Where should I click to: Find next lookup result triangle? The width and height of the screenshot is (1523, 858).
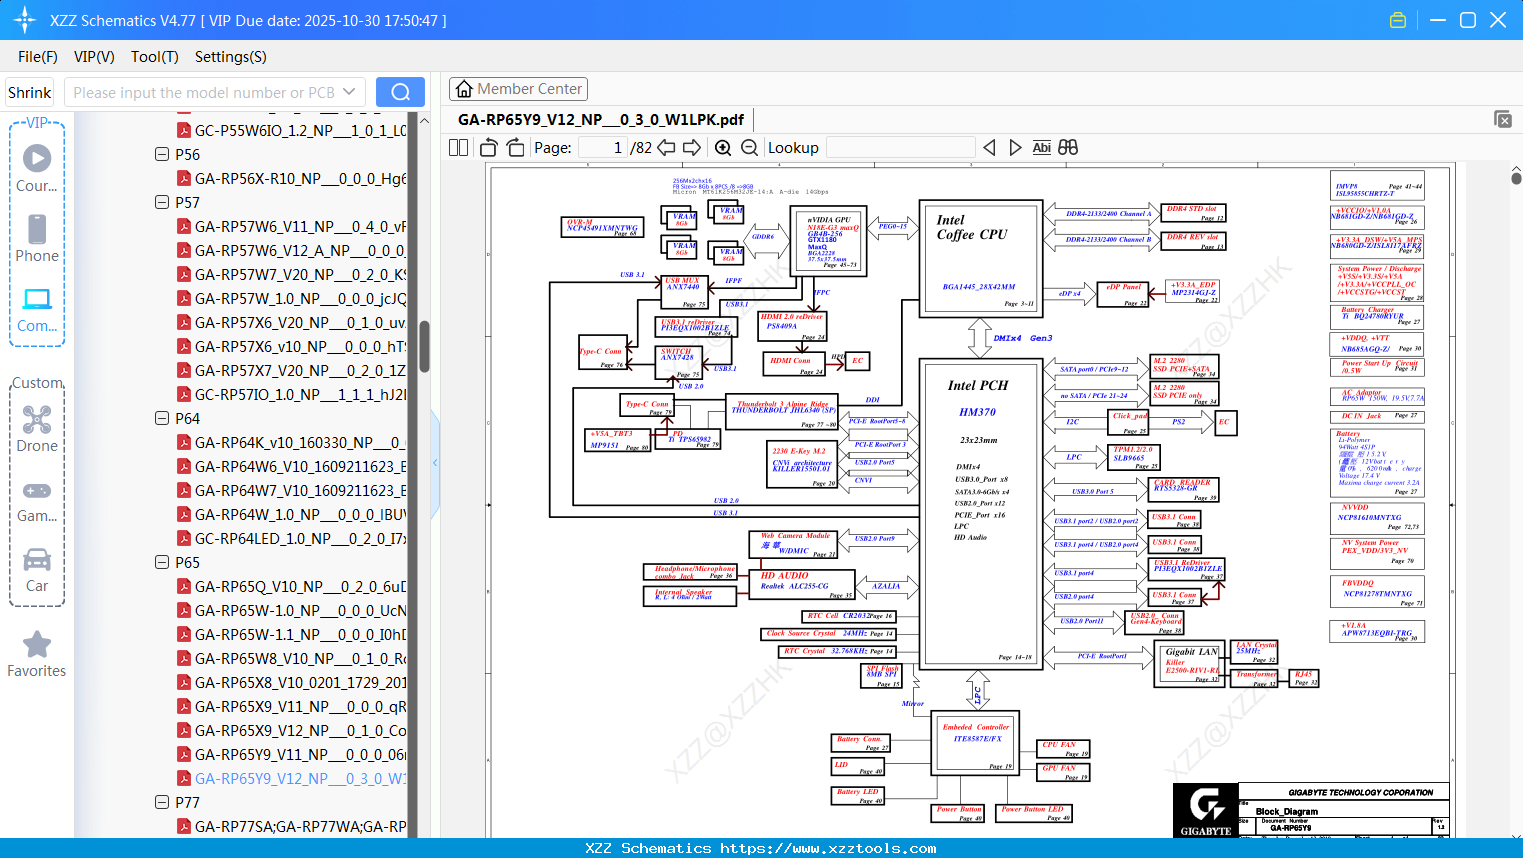[x=1015, y=148]
